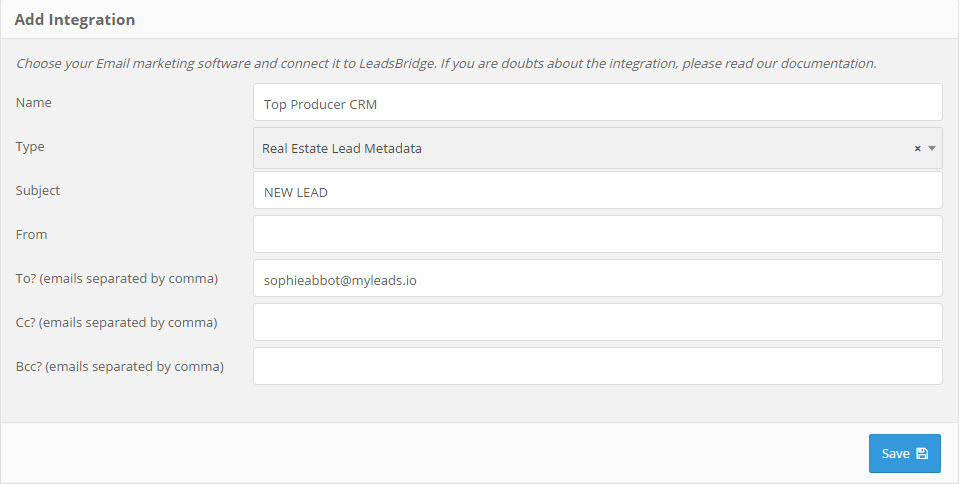Click the Subject label

click(38, 190)
